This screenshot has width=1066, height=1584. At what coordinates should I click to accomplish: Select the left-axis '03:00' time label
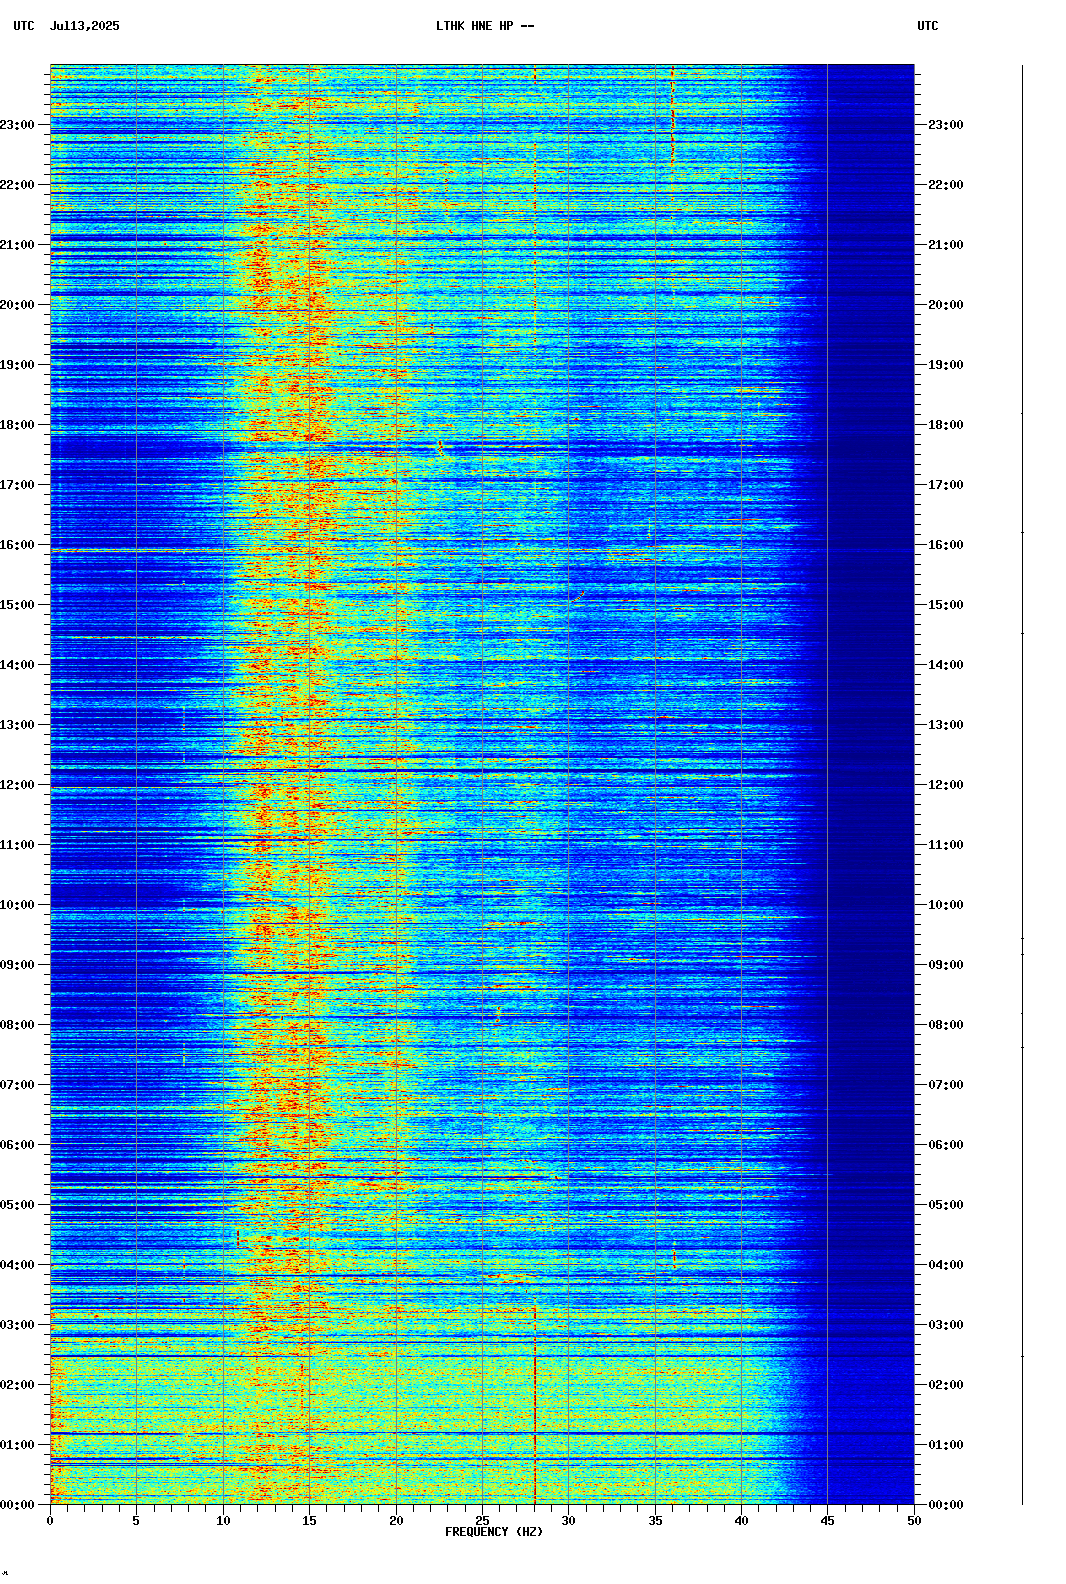(x=17, y=1325)
